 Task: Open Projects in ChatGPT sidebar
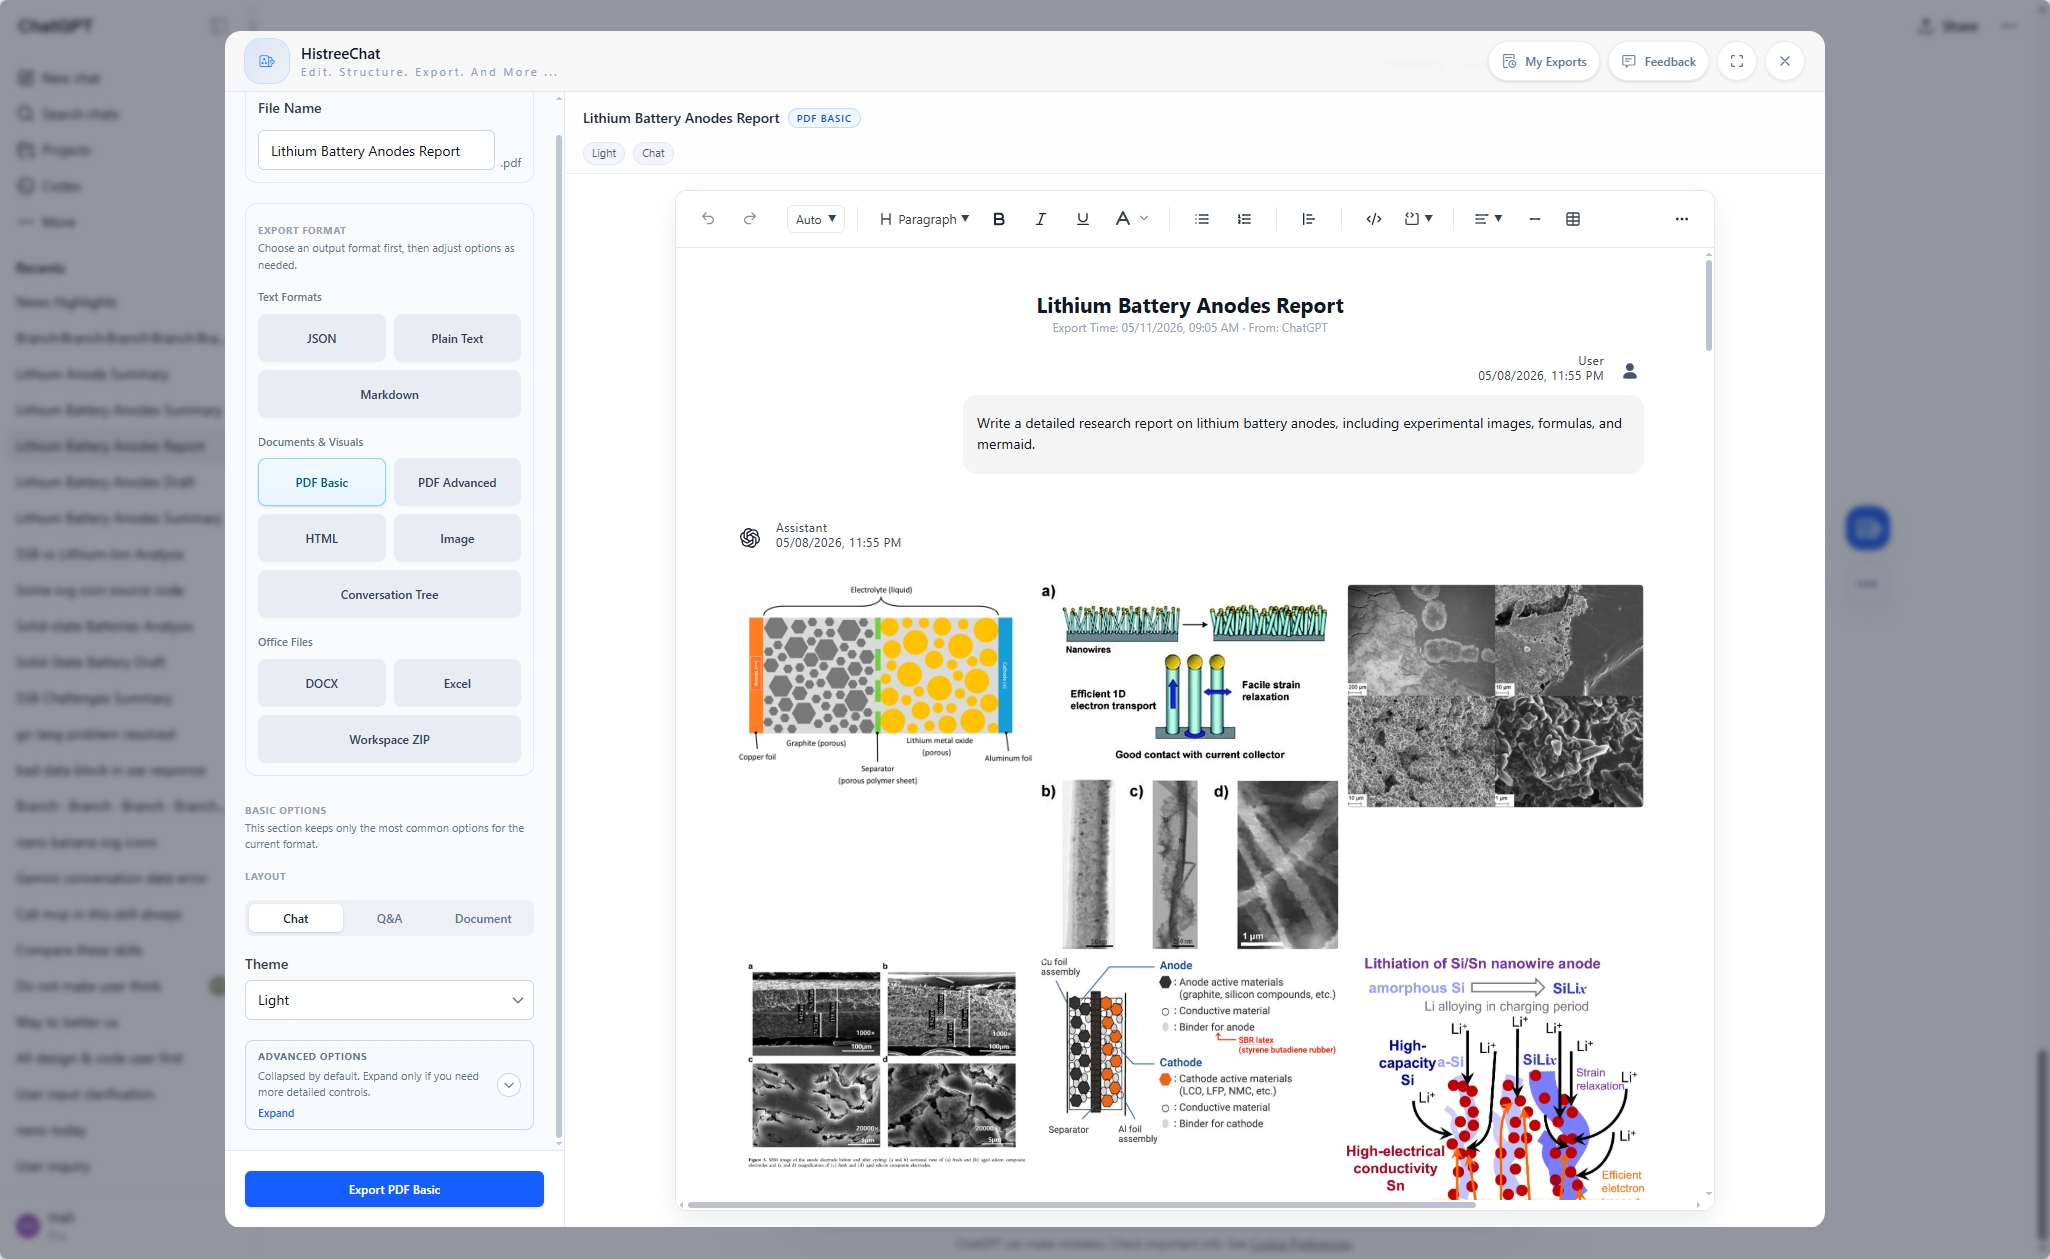click(x=54, y=150)
